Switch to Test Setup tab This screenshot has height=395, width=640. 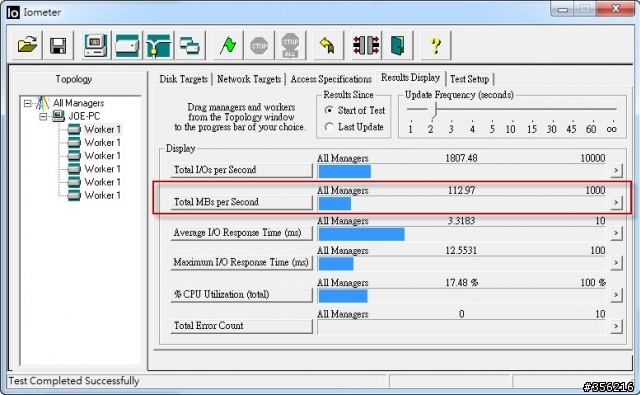tap(469, 79)
